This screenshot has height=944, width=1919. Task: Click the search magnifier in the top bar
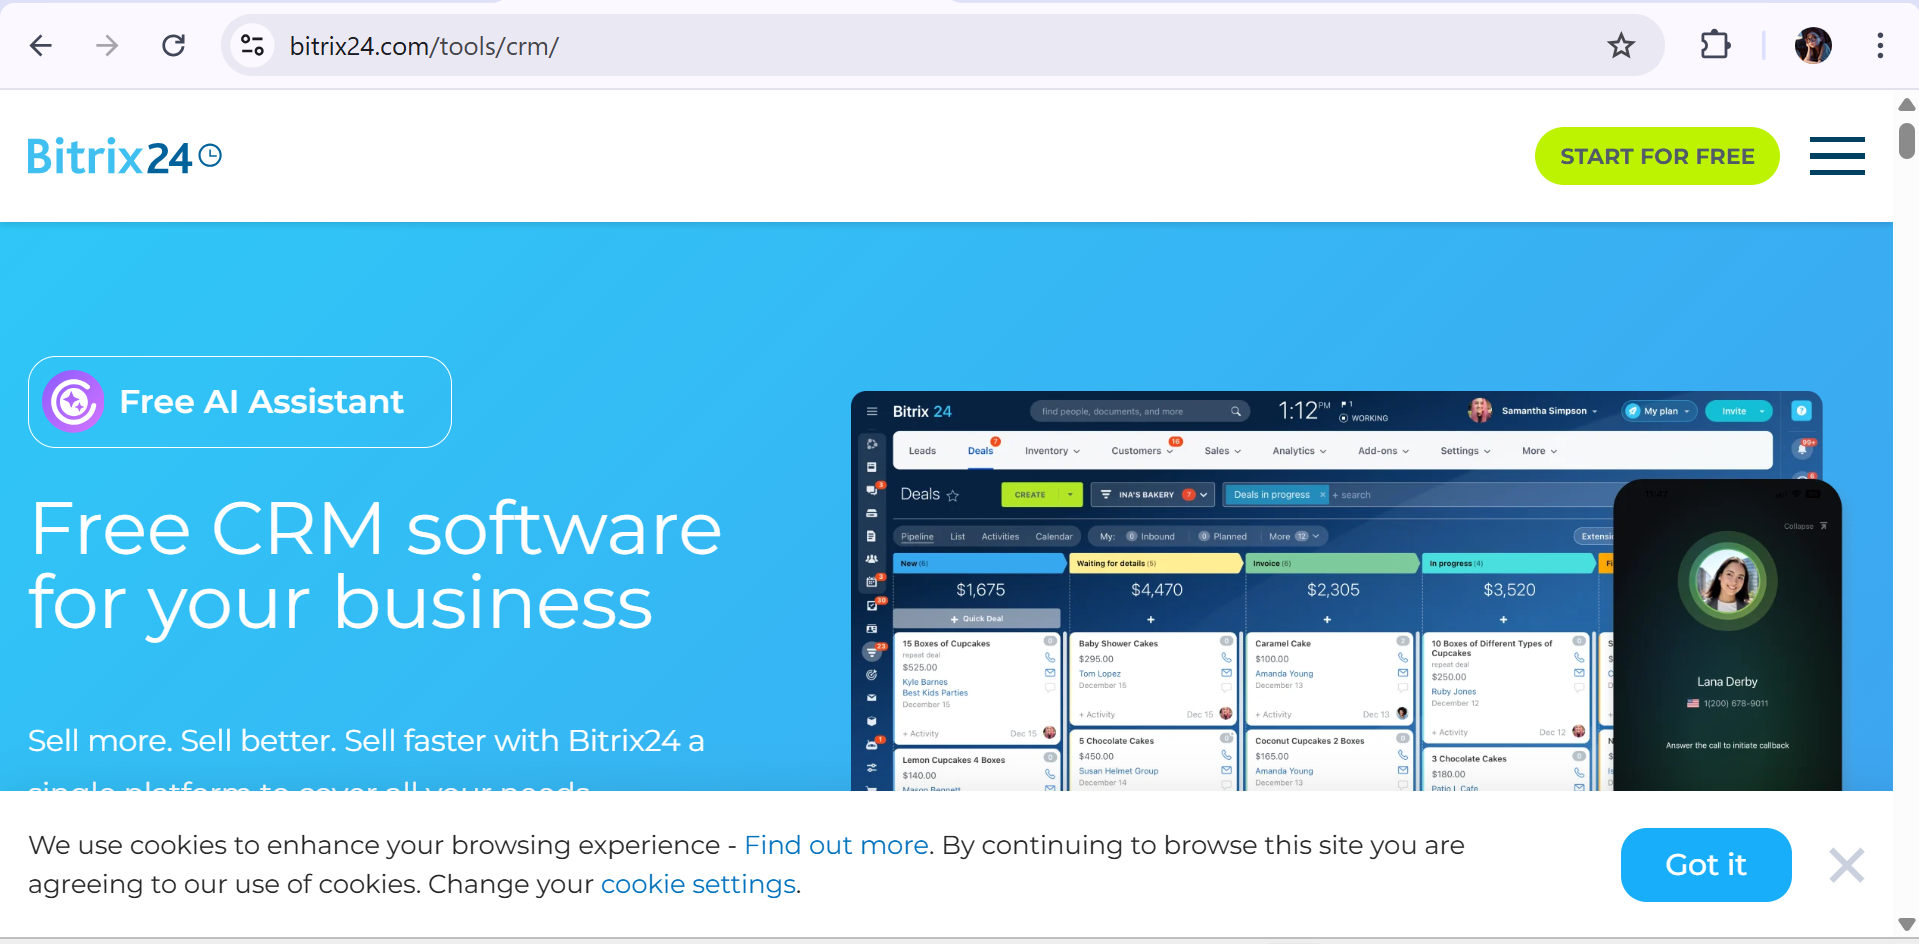pos(1236,411)
